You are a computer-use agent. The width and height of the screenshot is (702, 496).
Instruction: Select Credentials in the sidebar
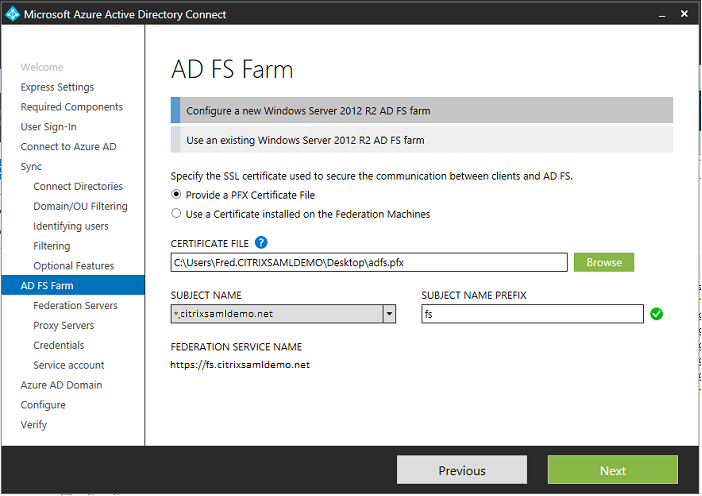click(x=58, y=345)
